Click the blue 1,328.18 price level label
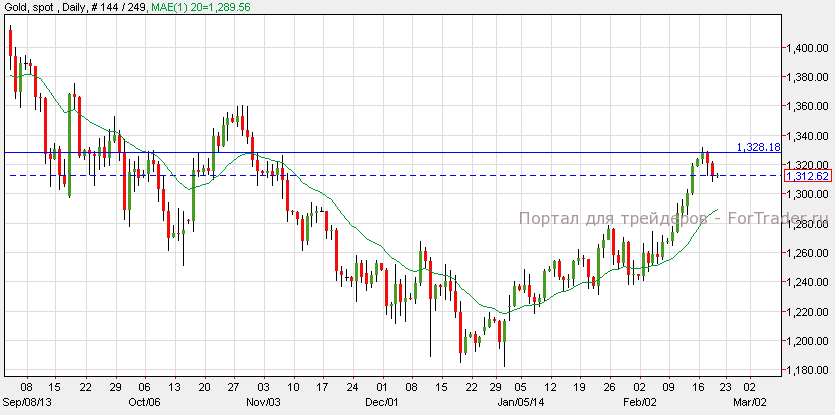This screenshot has height=415, width=835. tap(758, 147)
